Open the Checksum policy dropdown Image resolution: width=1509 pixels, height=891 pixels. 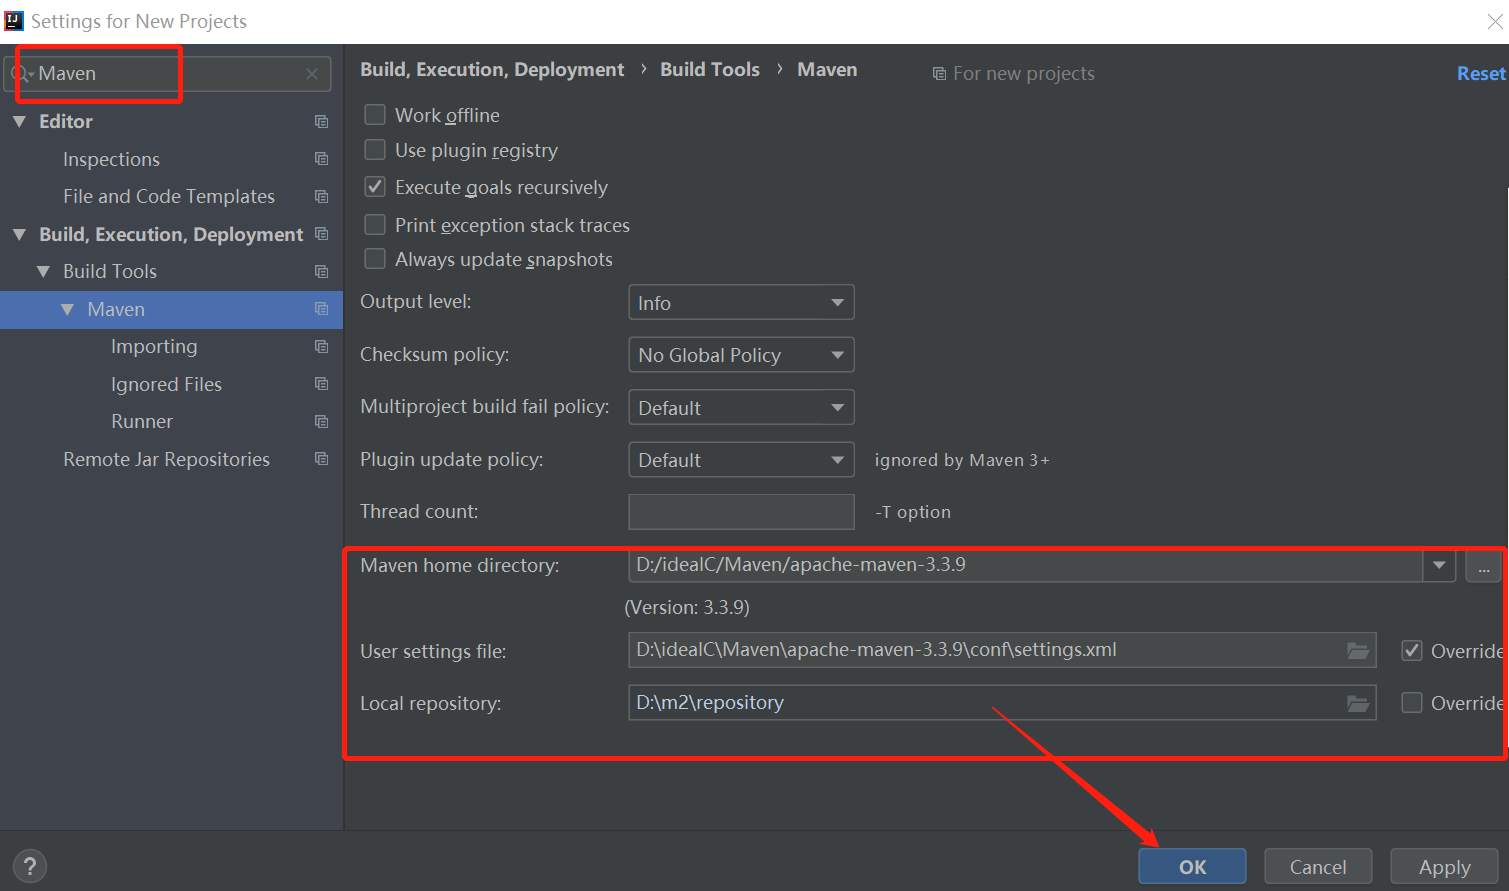click(741, 355)
